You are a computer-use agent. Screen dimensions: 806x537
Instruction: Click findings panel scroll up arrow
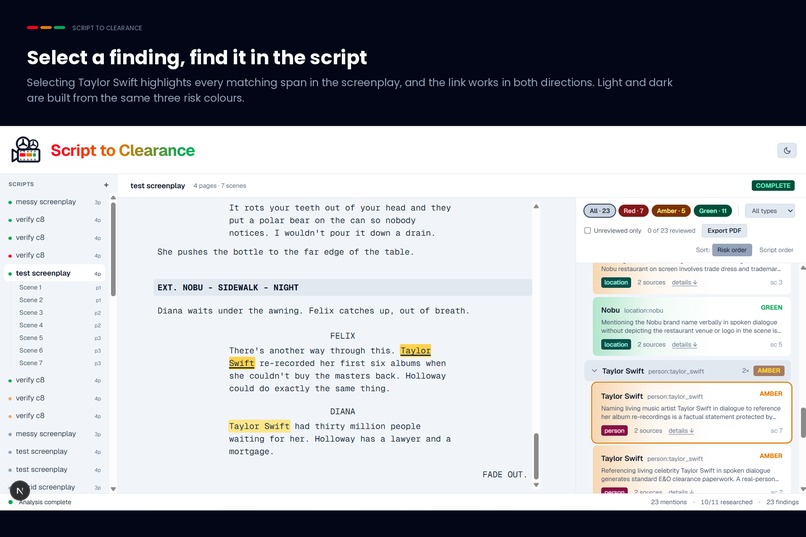tap(803, 268)
